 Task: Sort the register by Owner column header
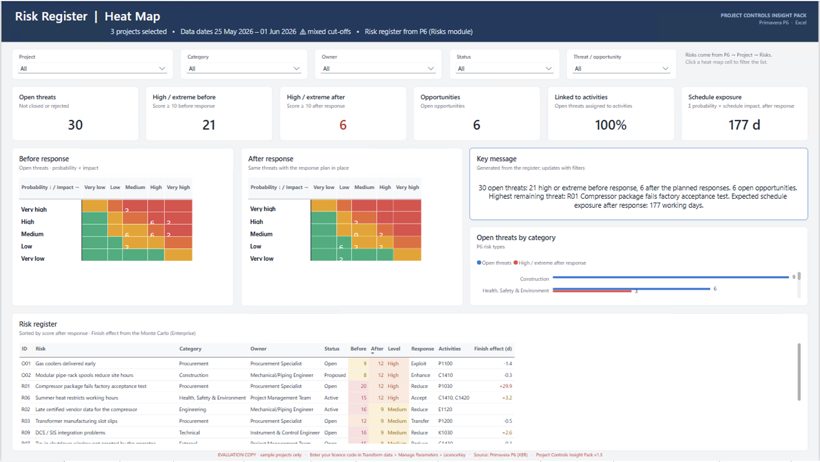[x=258, y=348]
